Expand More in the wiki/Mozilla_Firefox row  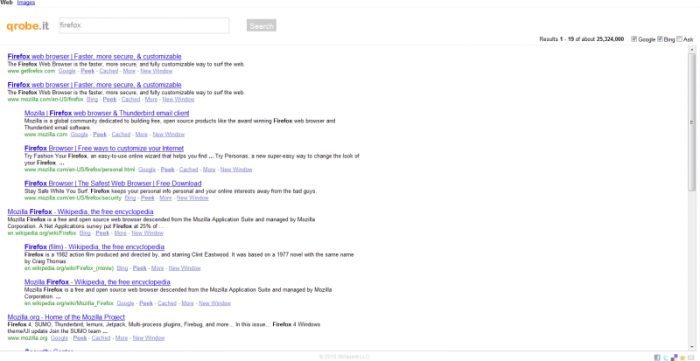pyautogui.click(x=188, y=303)
